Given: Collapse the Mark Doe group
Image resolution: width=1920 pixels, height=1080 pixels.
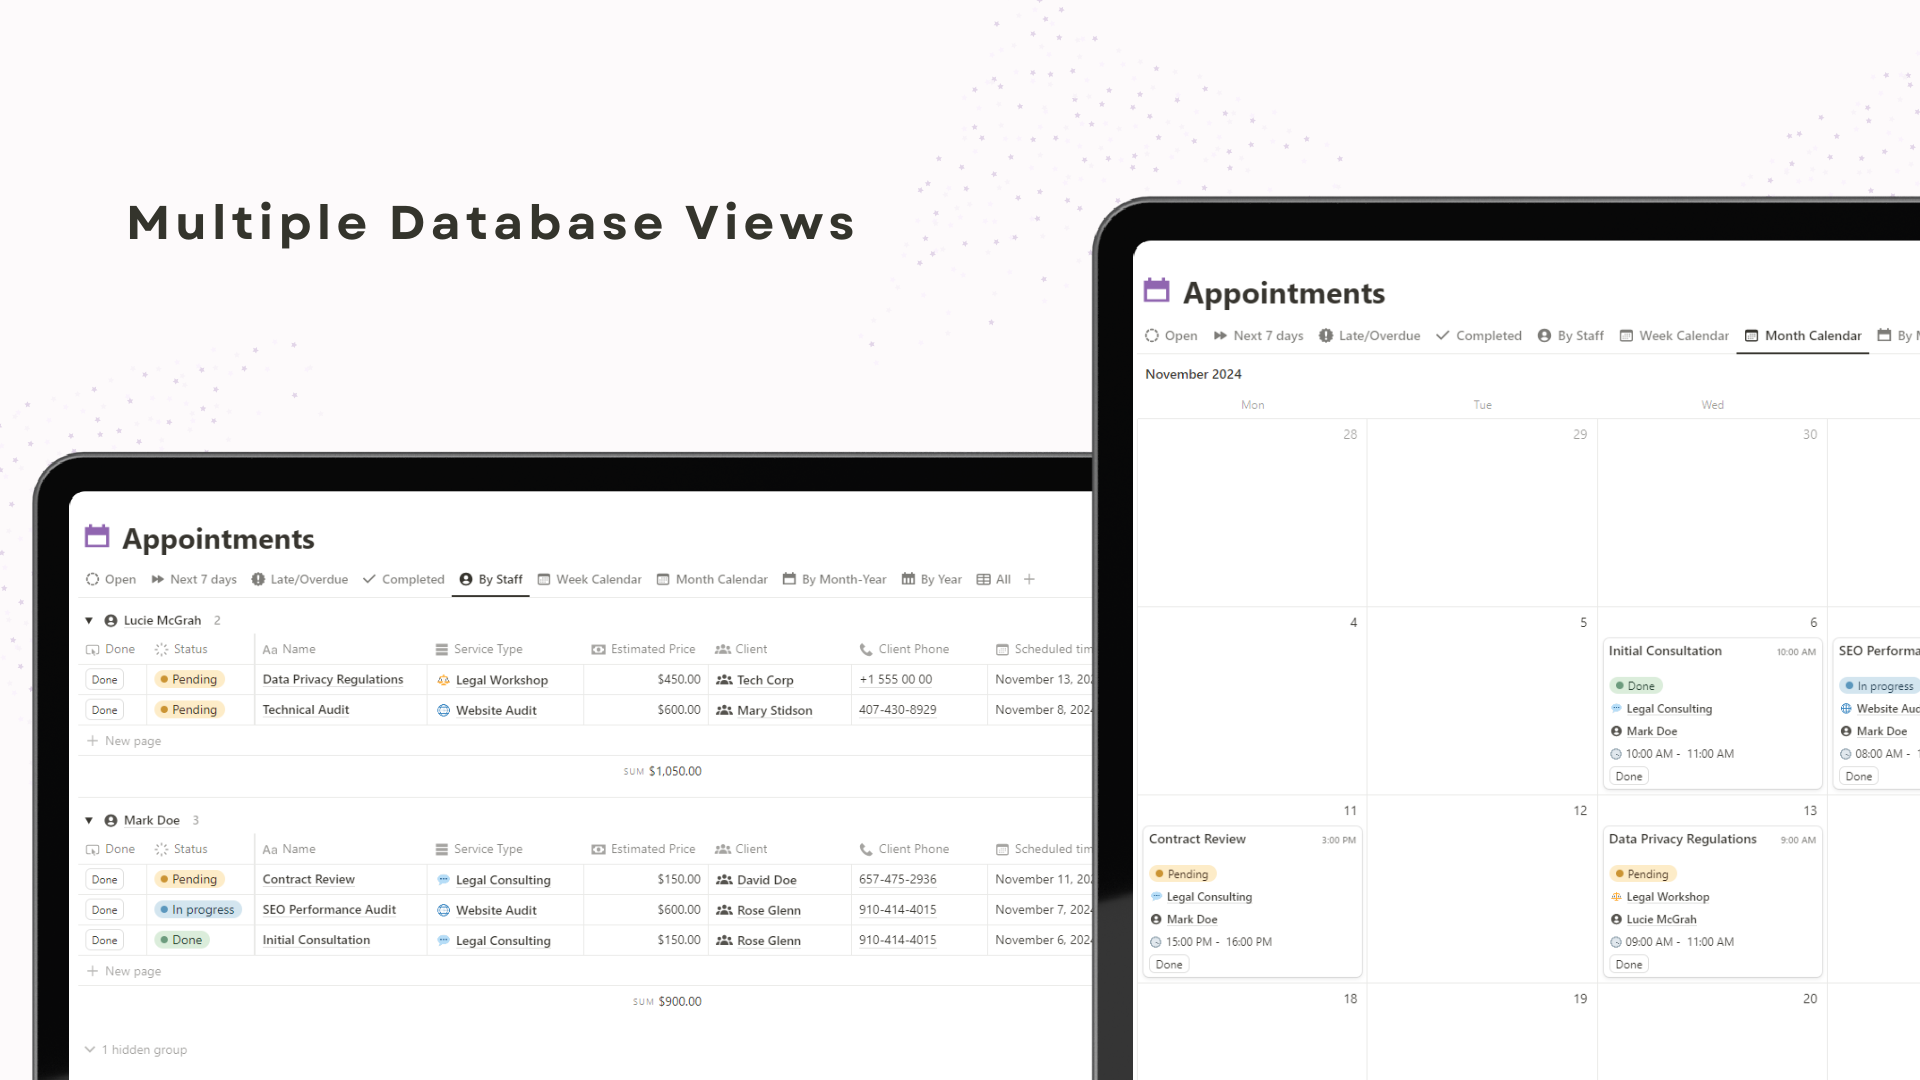Looking at the screenshot, I should click(89, 821).
